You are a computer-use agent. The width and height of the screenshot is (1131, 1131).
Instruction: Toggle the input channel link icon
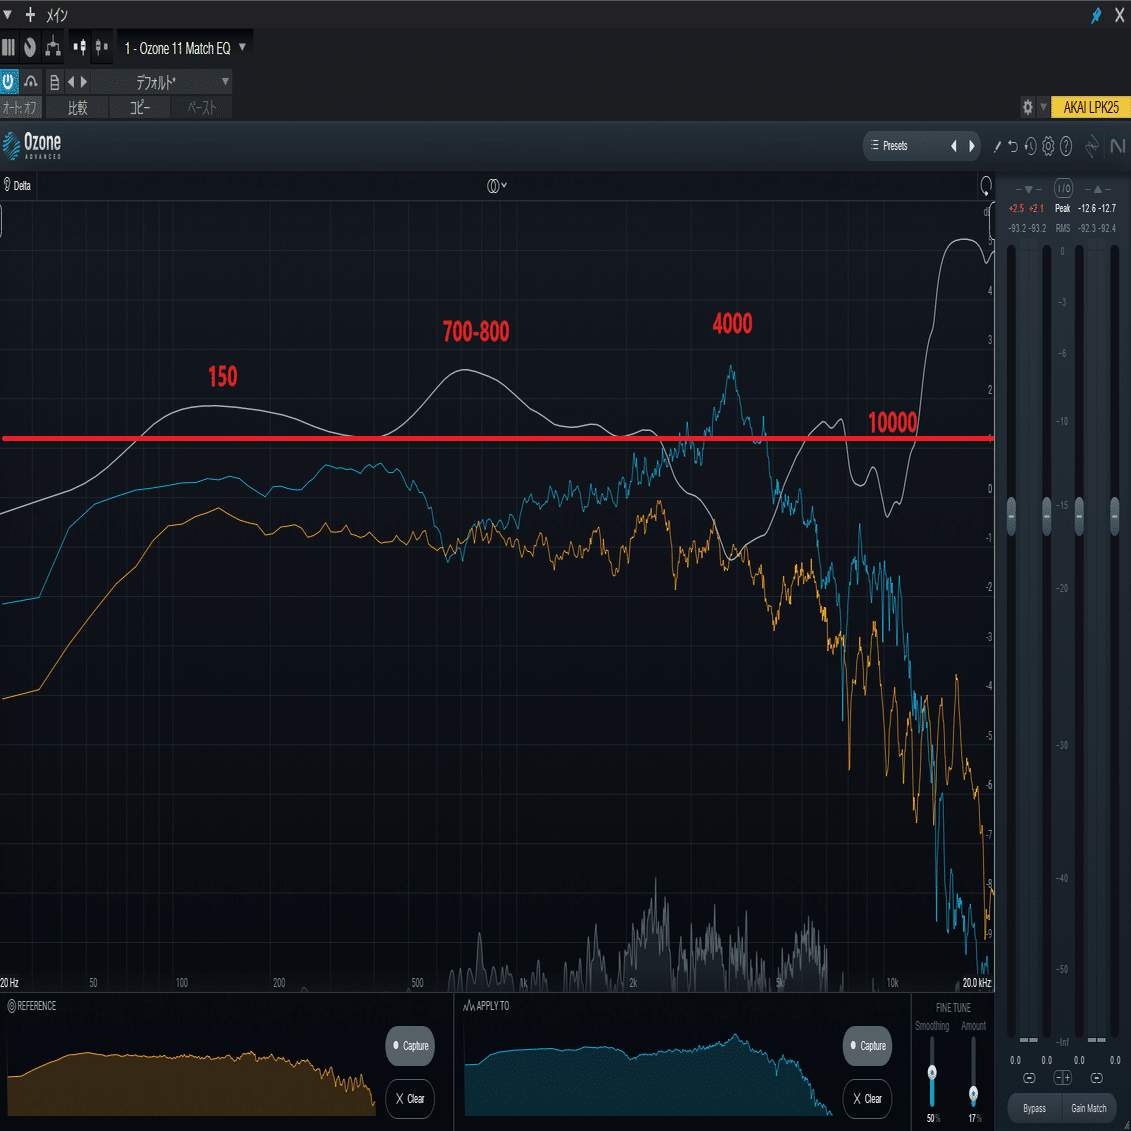1029,1078
